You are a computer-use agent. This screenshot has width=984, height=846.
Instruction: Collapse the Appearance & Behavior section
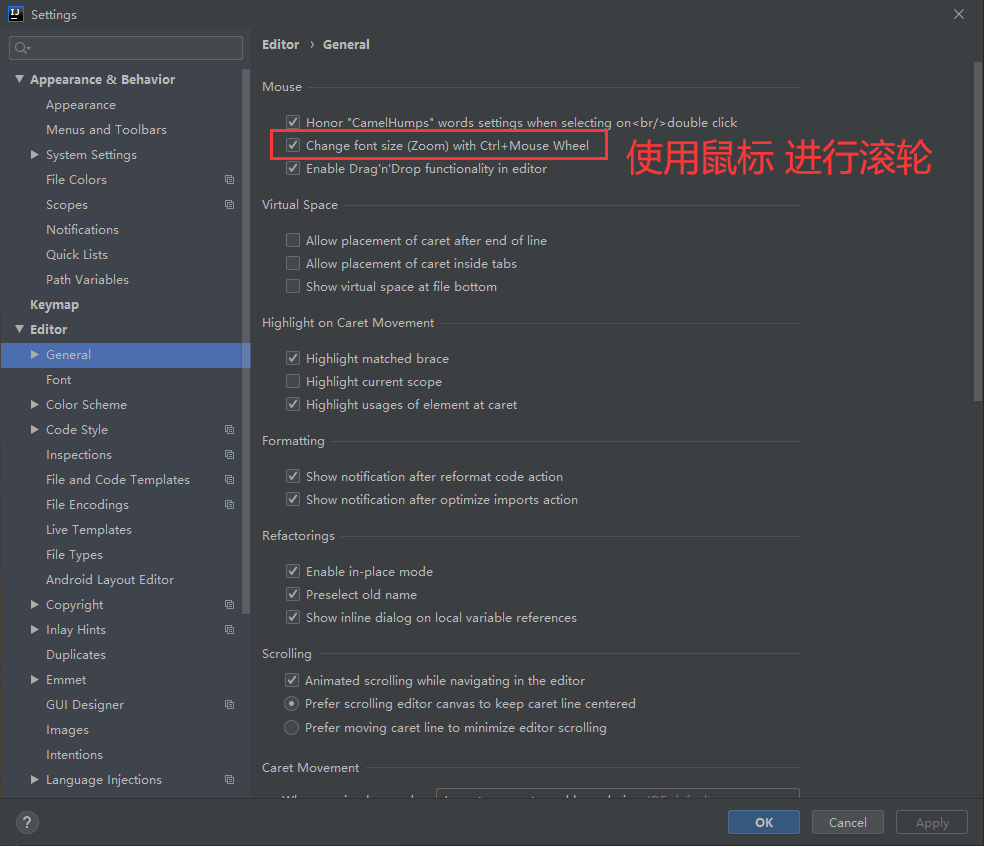pos(19,79)
